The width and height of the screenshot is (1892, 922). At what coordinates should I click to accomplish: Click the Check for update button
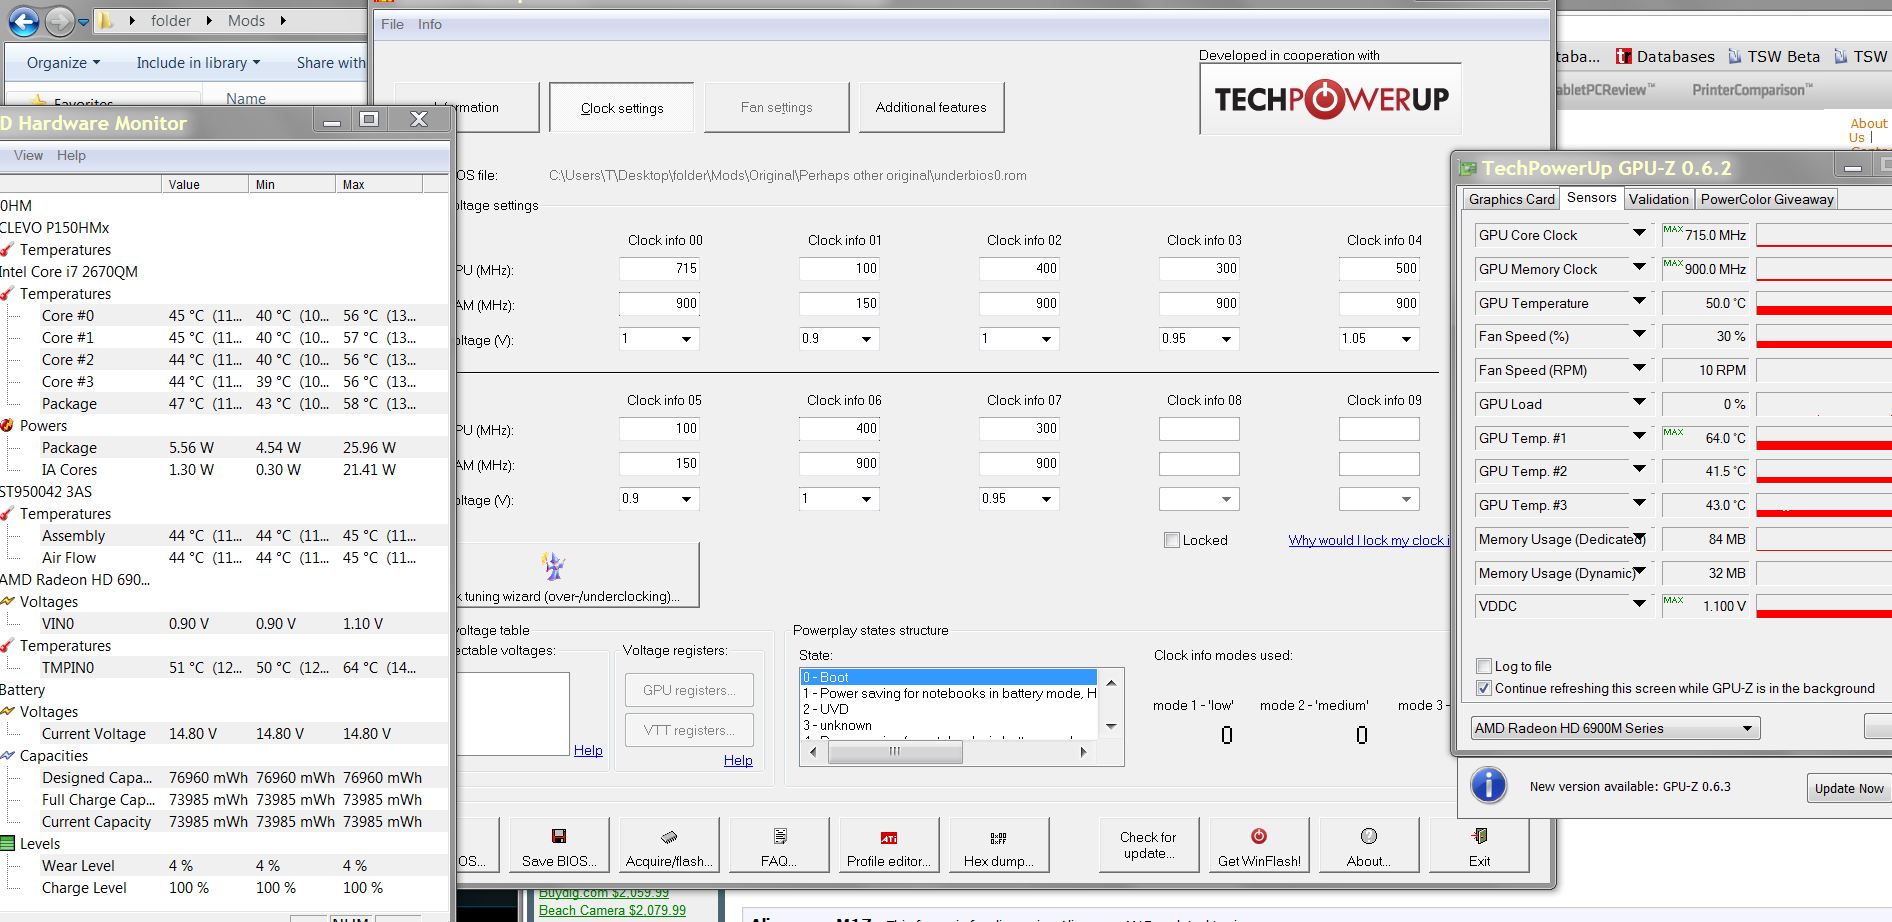tap(1148, 845)
